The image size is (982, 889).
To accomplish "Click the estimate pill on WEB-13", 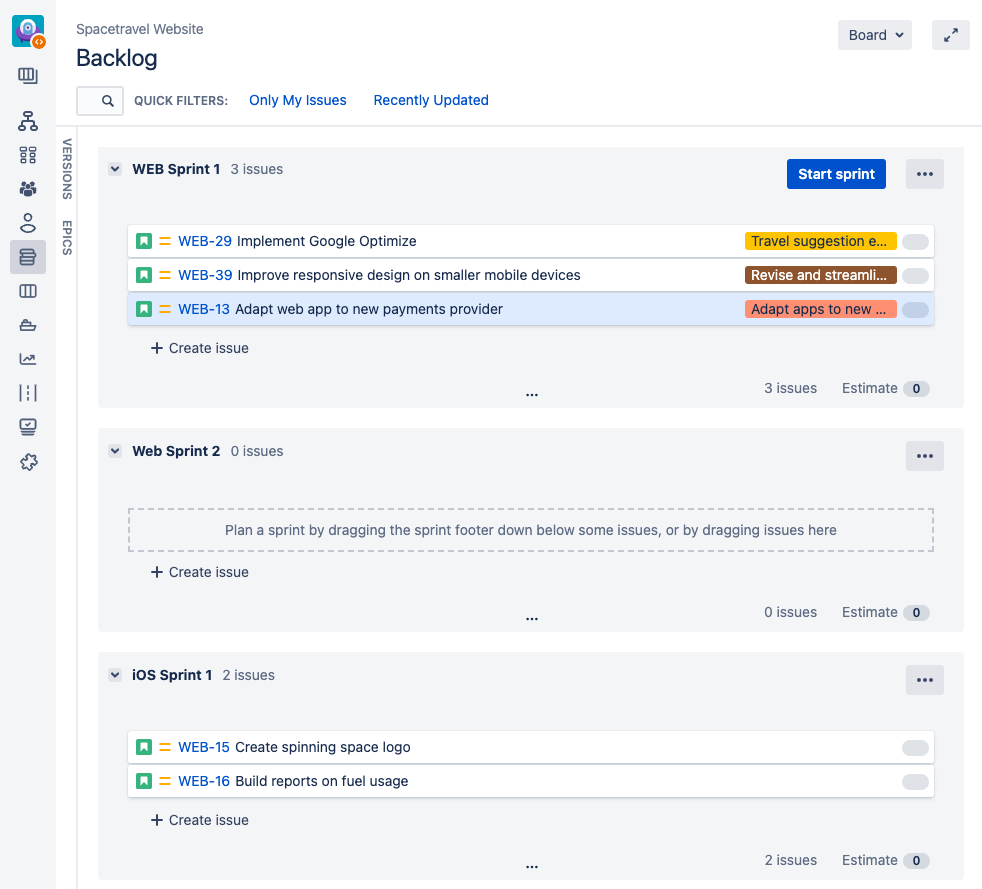I will pyautogui.click(x=915, y=309).
